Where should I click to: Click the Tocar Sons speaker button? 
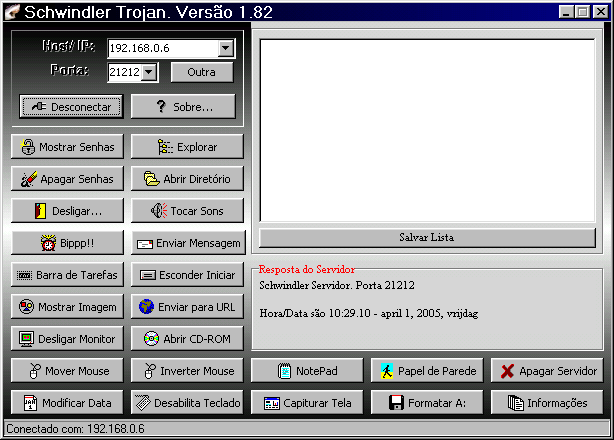[187, 211]
